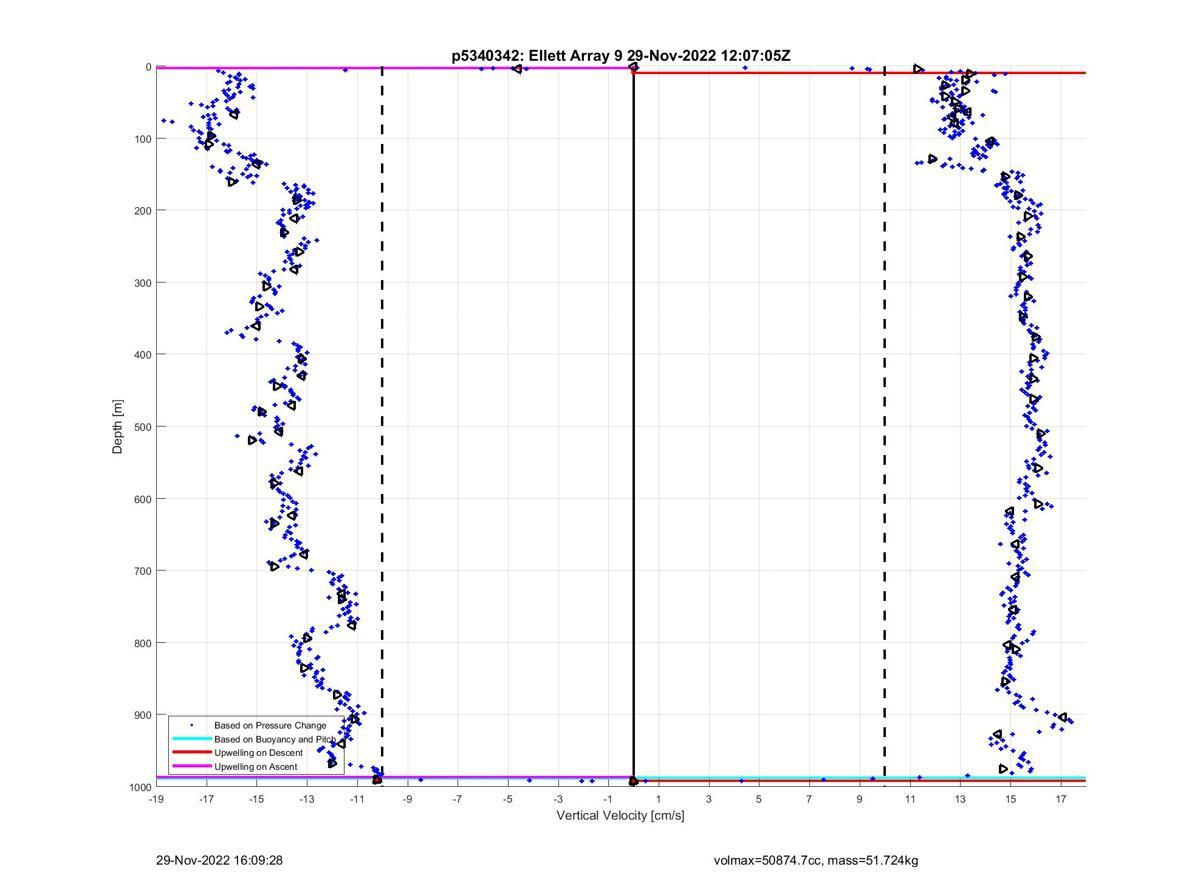
Task: Click depth axis tick label "0"
Action: (148, 67)
